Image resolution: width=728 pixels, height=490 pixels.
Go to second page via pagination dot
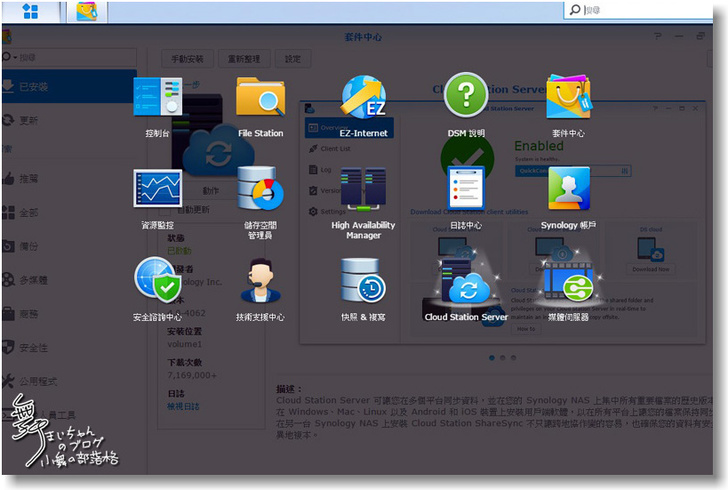tap(502, 357)
